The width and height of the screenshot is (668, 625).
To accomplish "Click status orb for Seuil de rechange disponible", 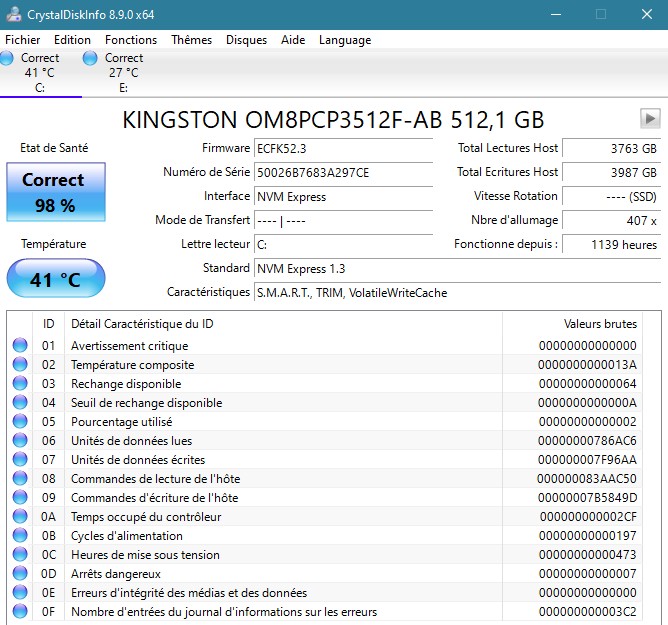I will 20,402.
